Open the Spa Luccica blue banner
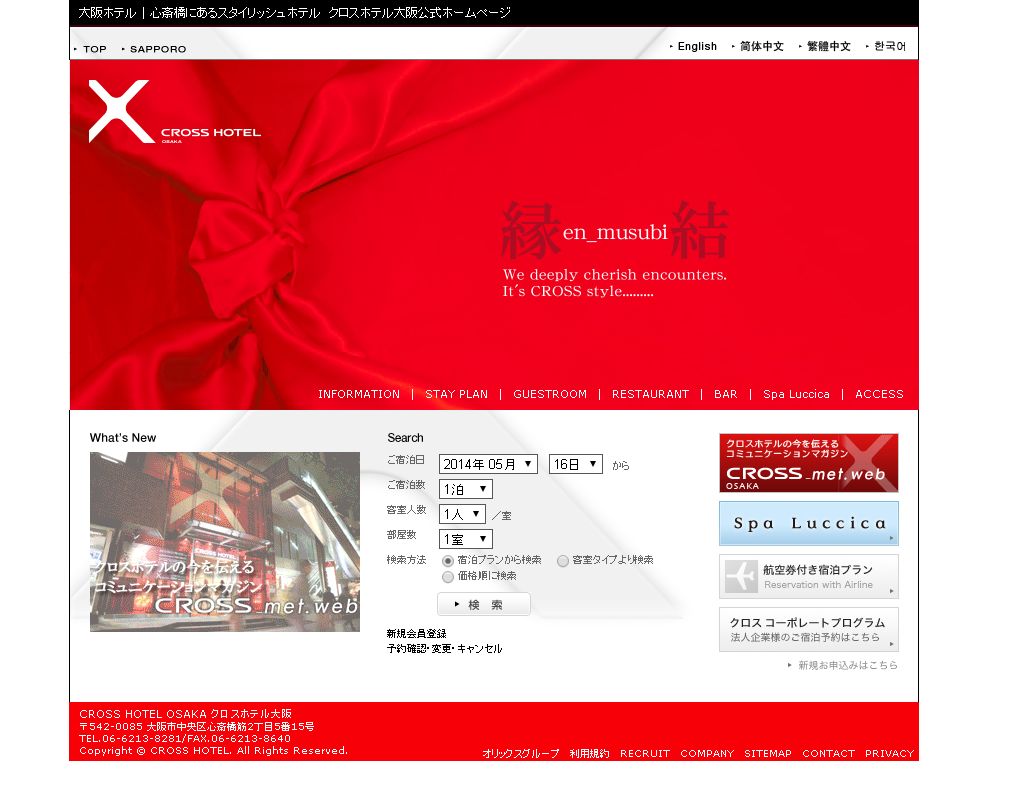1018x786 pixels. [x=808, y=523]
